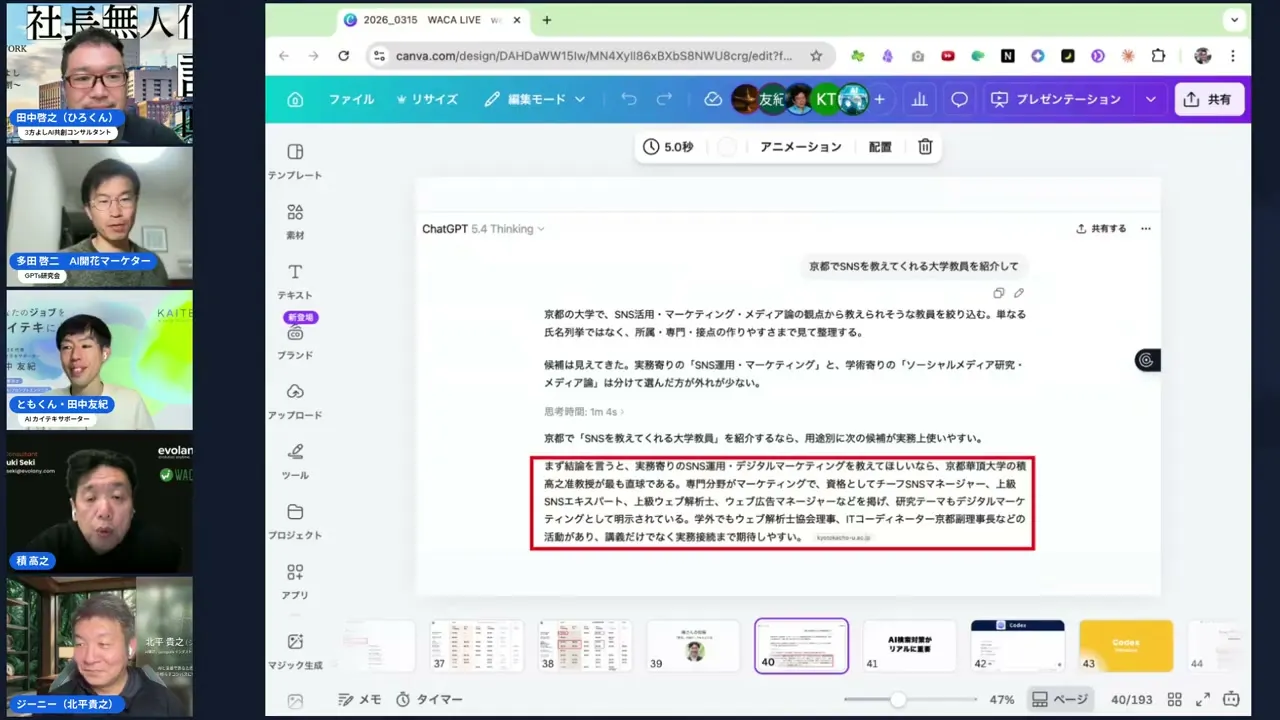Open the File (ファイル) menu
This screenshot has width=1280, height=720.
351,99
